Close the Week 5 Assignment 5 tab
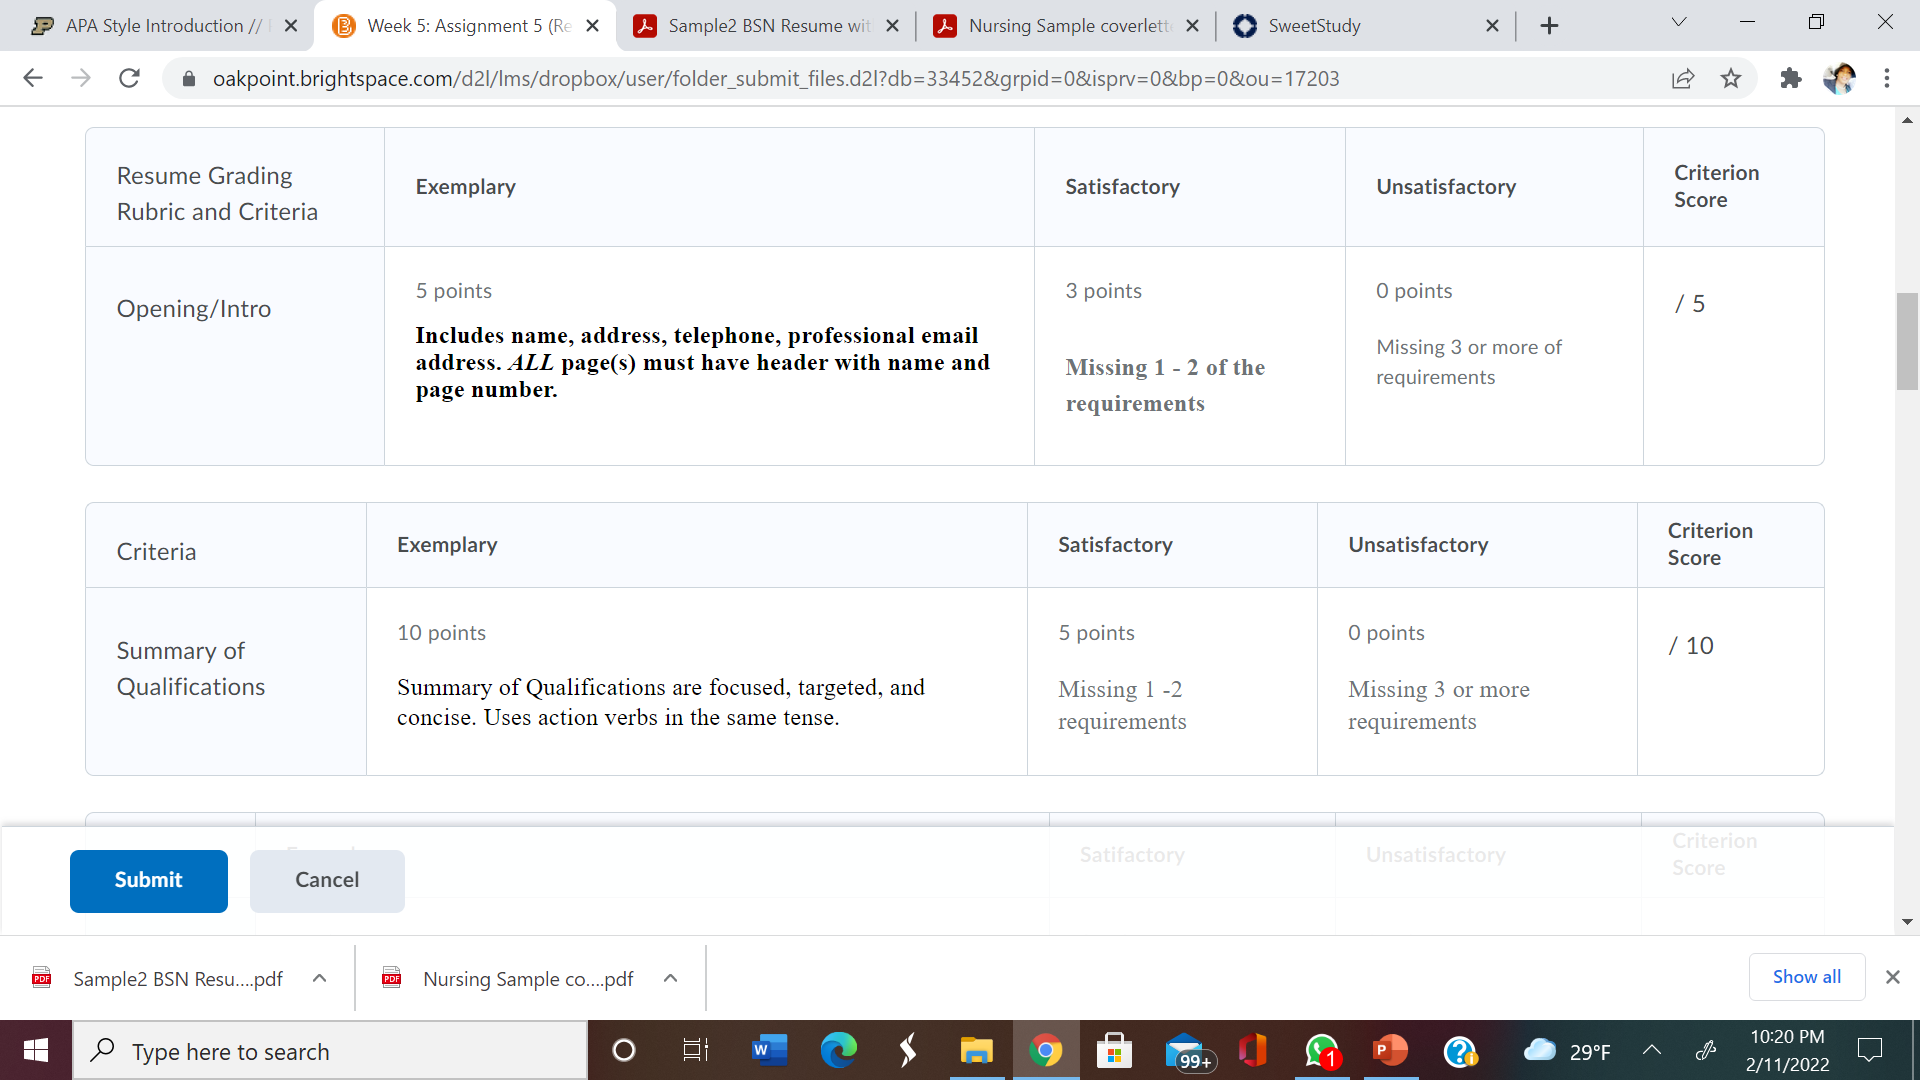 (x=593, y=26)
